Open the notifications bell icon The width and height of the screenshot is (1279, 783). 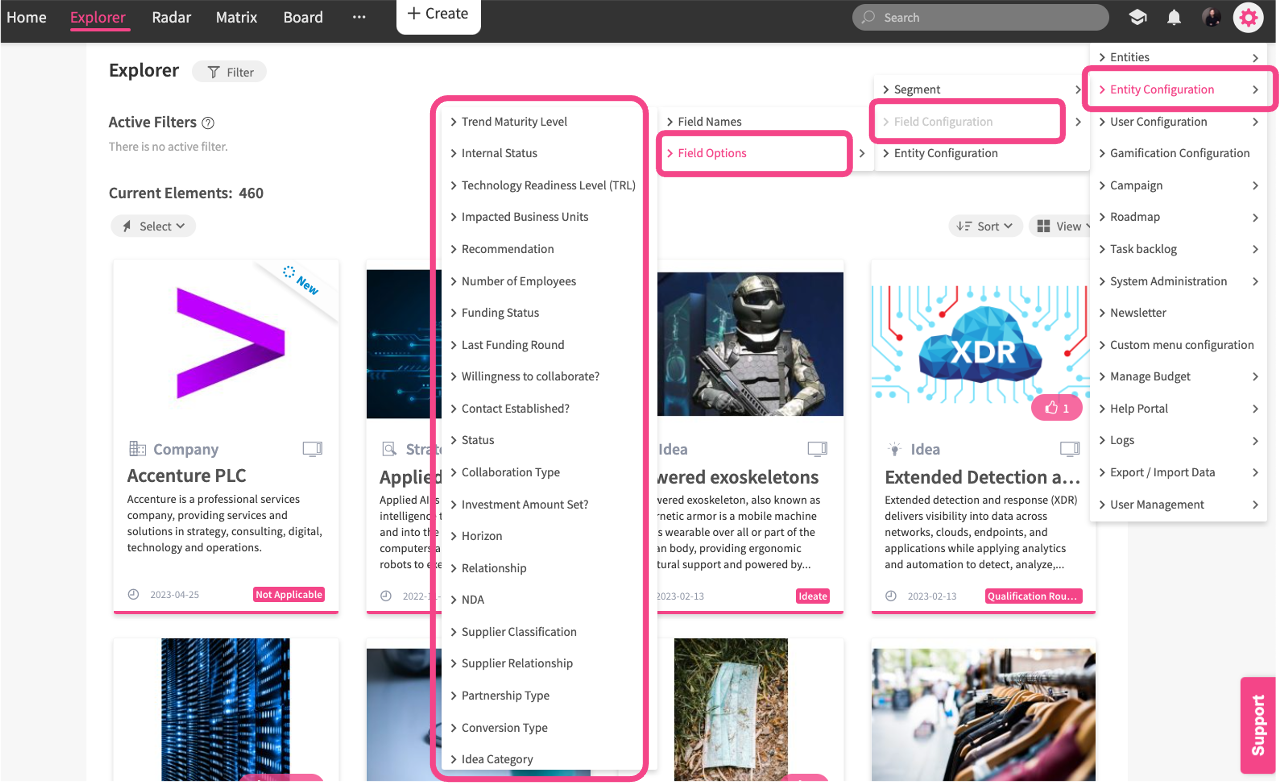pyautogui.click(x=1174, y=17)
